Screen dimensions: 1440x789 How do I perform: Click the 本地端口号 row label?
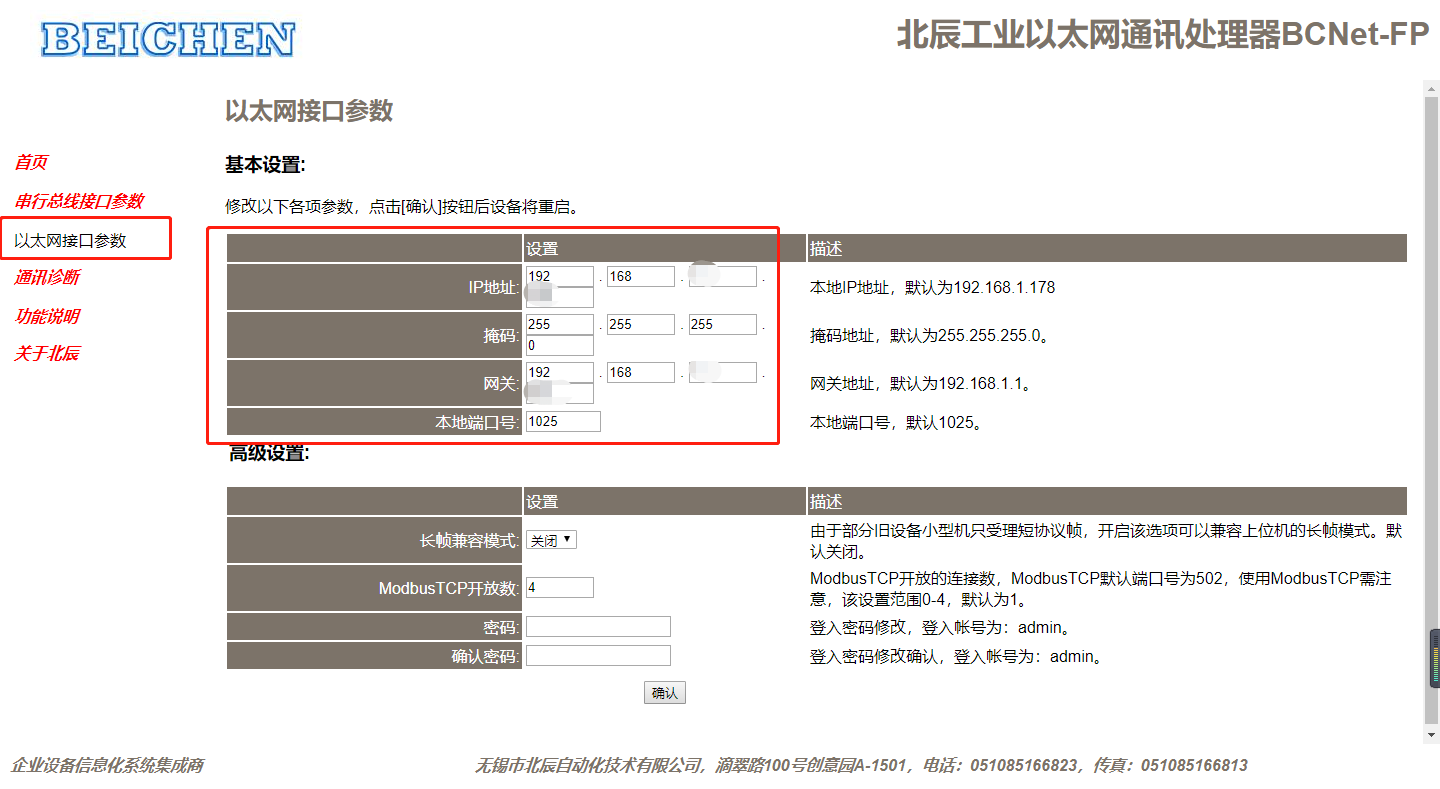478,422
